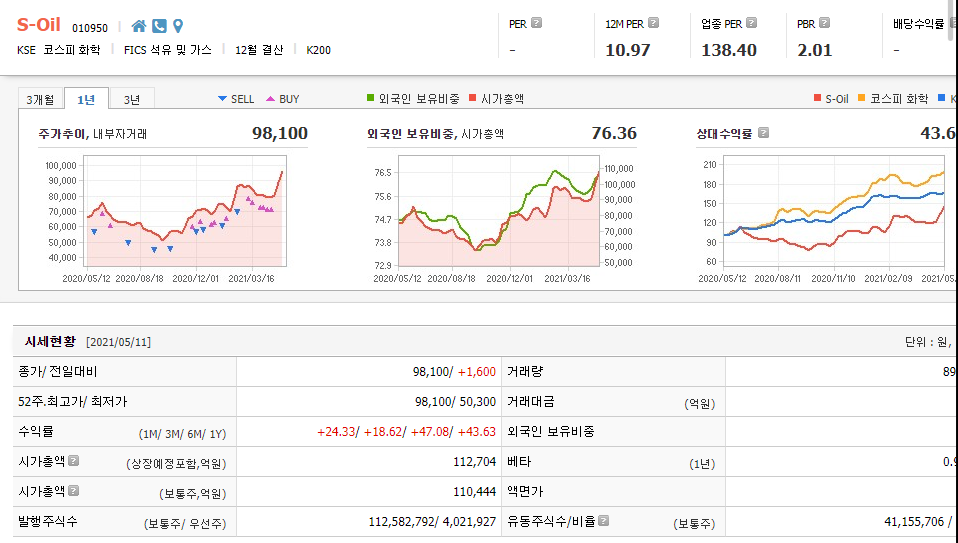Screen dimensions: 958x543
Task: Click the 외국인 보유비중 chart
Action: click(x=499, y=211)
